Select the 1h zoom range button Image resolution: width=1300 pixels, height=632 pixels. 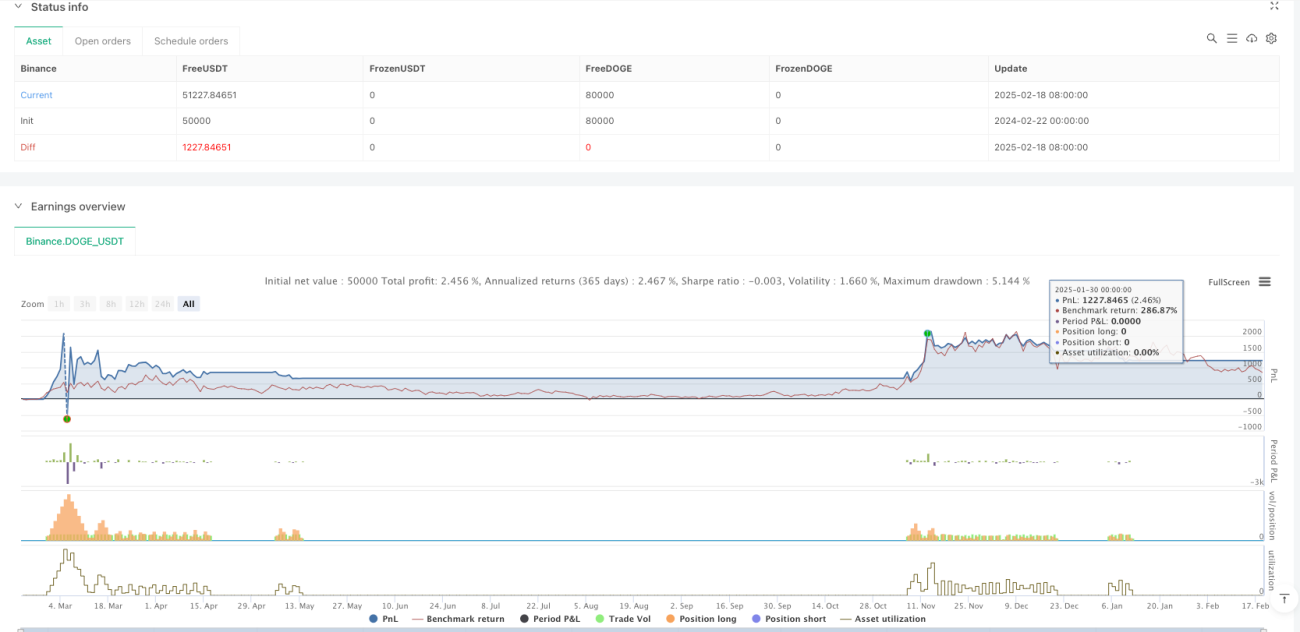pyautogui.click(x=60, y=304)
